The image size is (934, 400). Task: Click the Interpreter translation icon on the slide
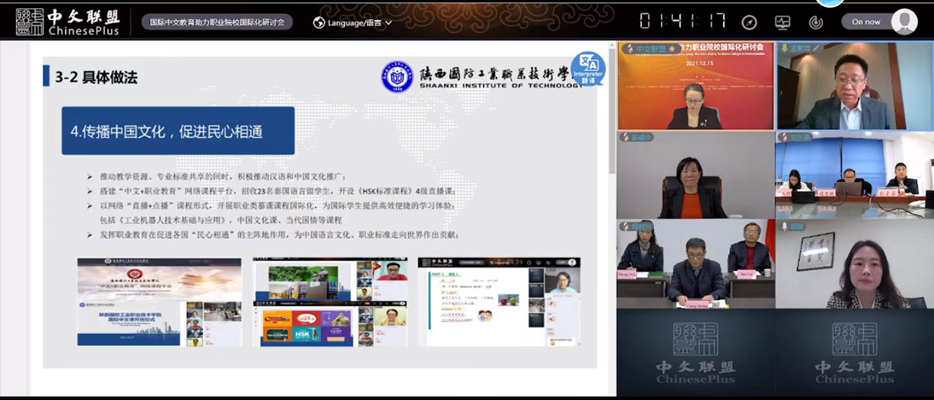588,69
